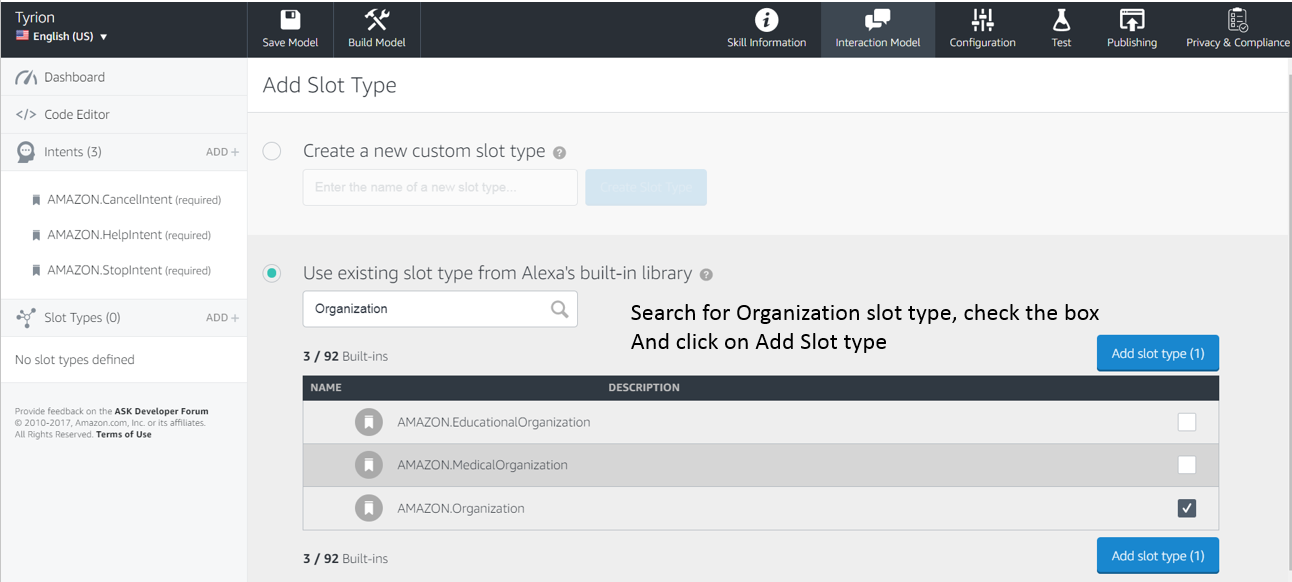1292x582 pixels.
Task: Click the Dashboard gauge icon
Action: point(26,77)
